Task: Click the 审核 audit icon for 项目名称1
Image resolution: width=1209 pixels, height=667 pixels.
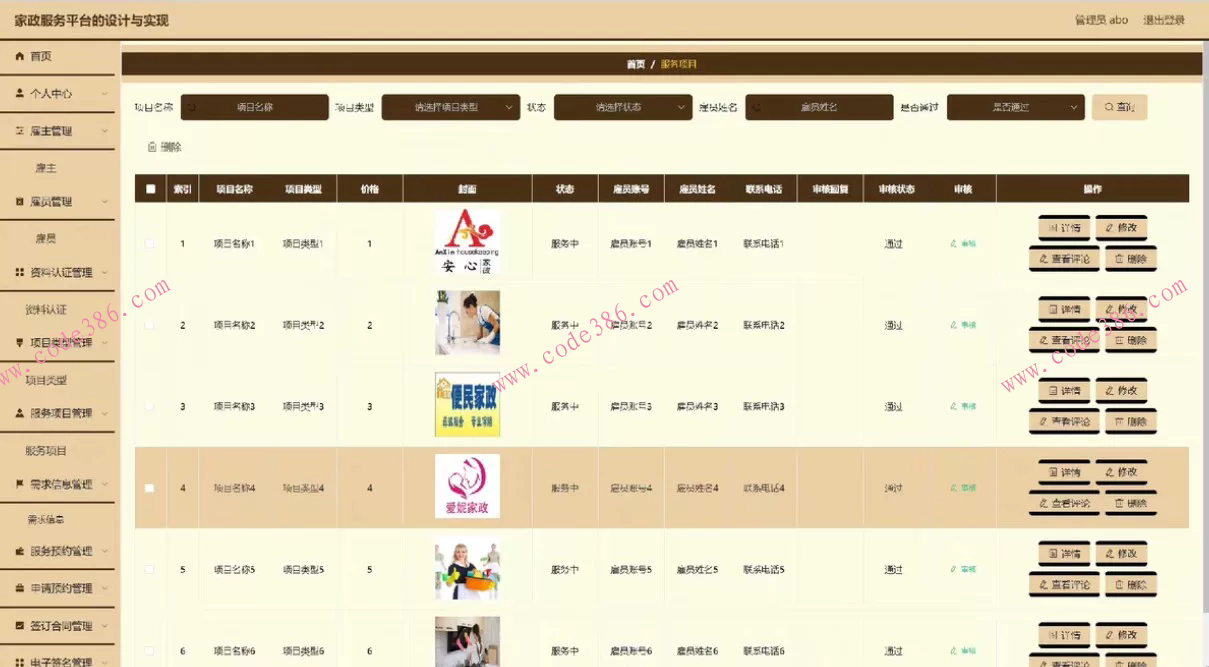Action: 963,243
